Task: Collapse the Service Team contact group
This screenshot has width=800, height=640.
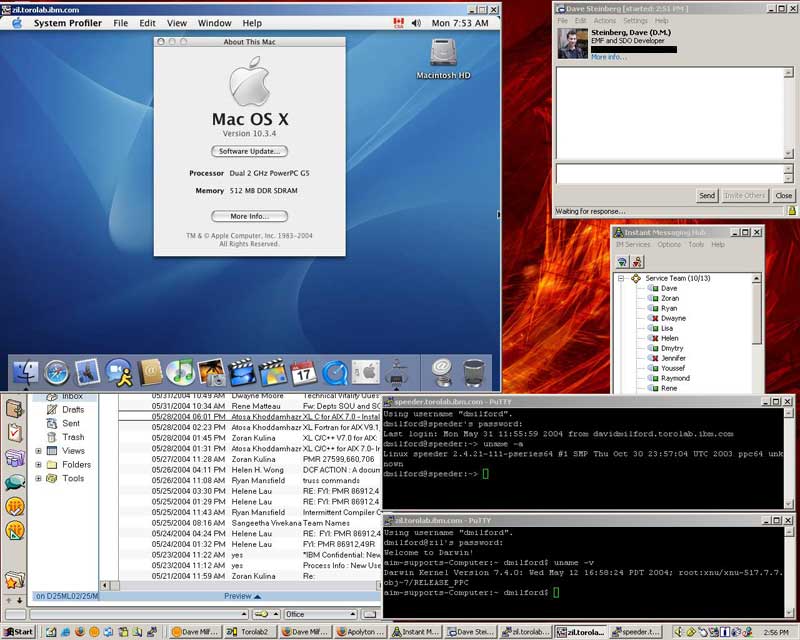Action: [x=621, y=278]
